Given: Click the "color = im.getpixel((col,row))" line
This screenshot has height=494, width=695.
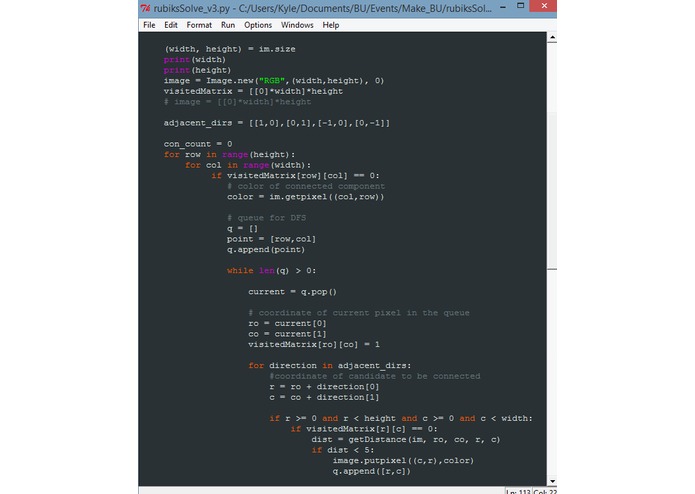Looking at the screenshot, I should coord(305,197).
